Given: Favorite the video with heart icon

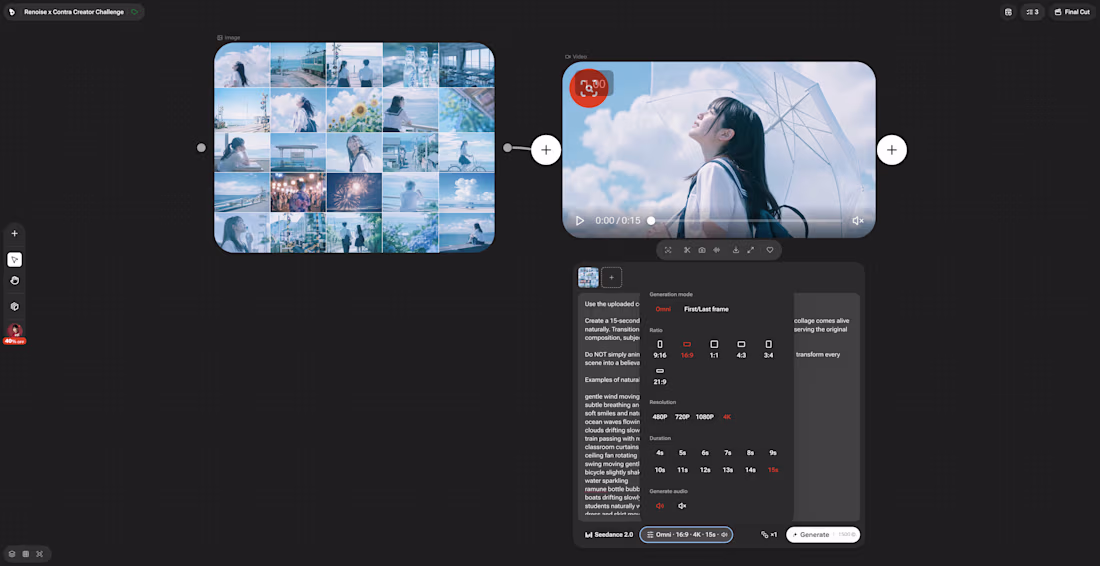Looking at the screenshot, I should pos(770,250).
